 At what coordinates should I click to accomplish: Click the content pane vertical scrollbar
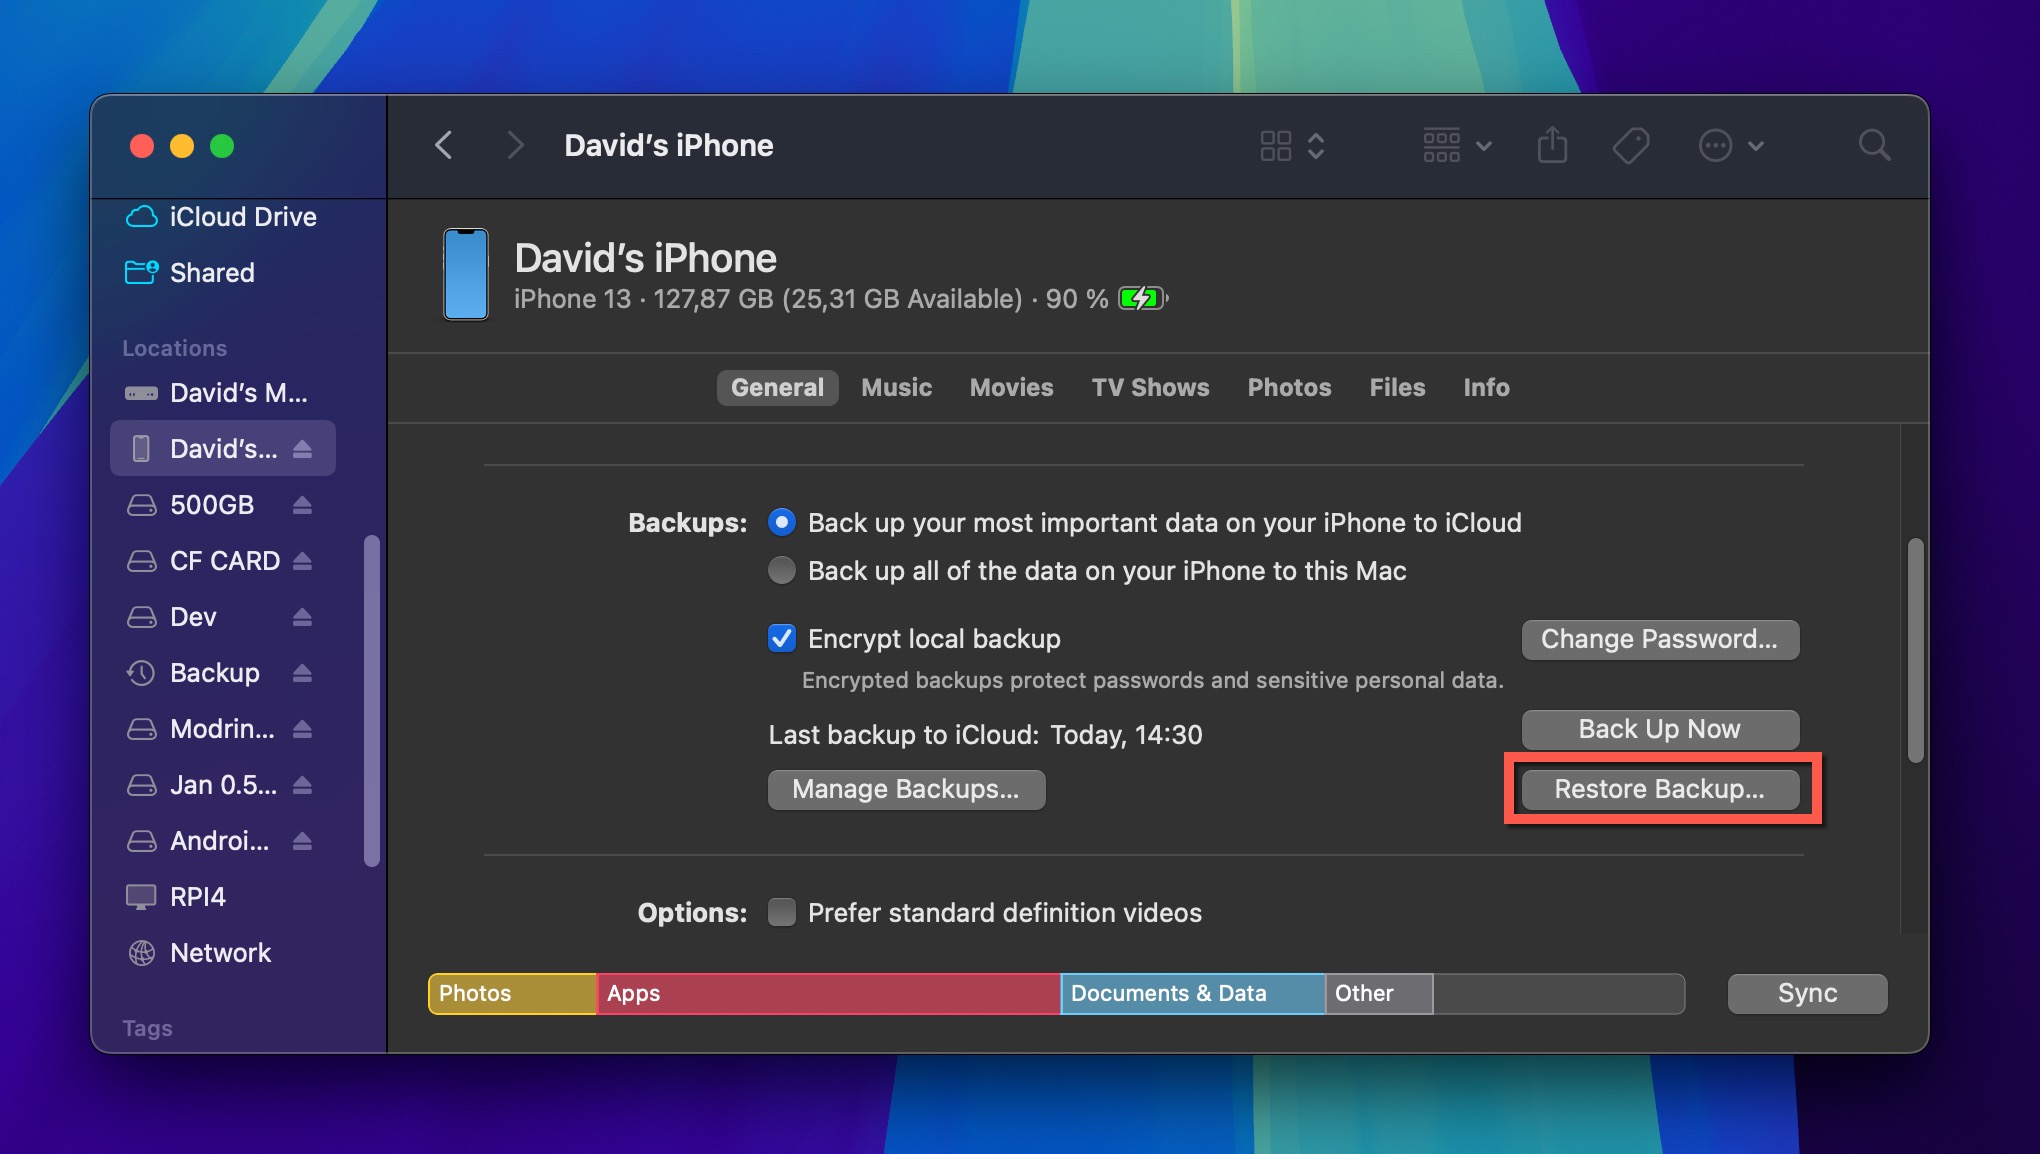1915,650
